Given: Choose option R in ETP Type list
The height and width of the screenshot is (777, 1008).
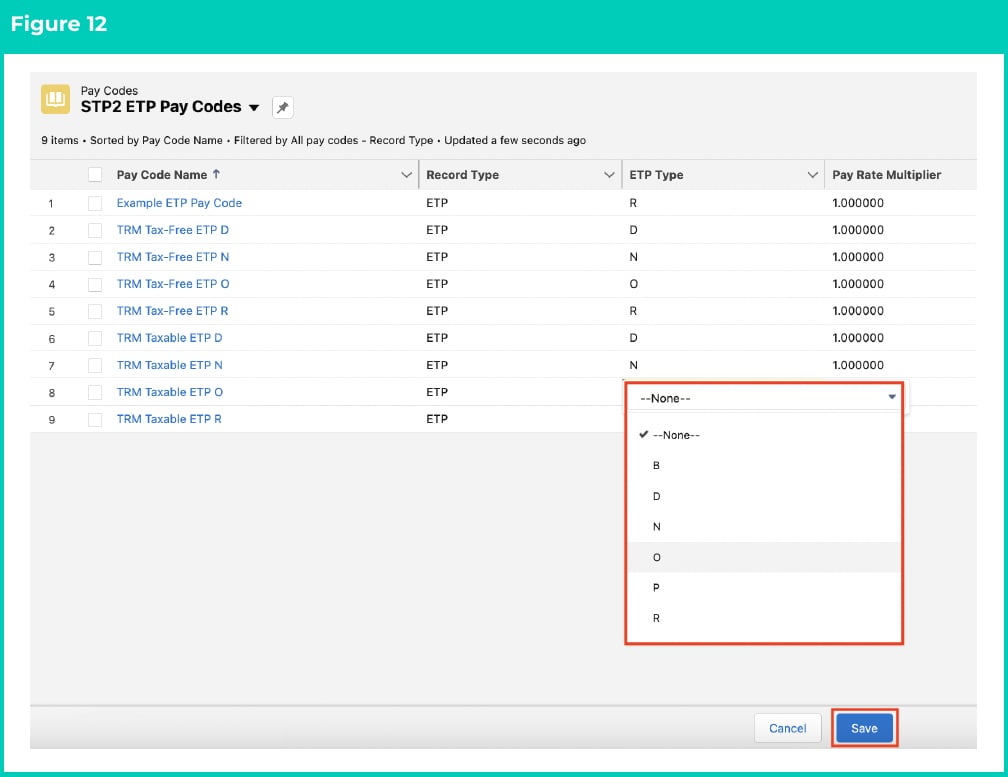Looking at the screenshot, I should [x=764, y=618].
